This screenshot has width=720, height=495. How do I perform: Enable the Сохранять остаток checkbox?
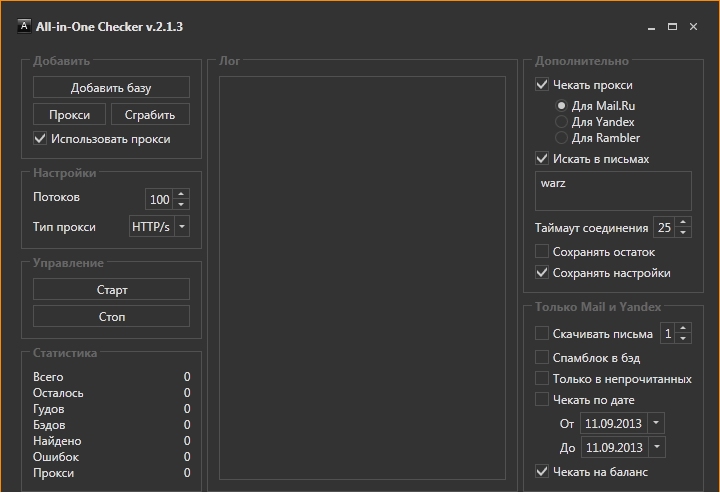[x=542, y=252]
